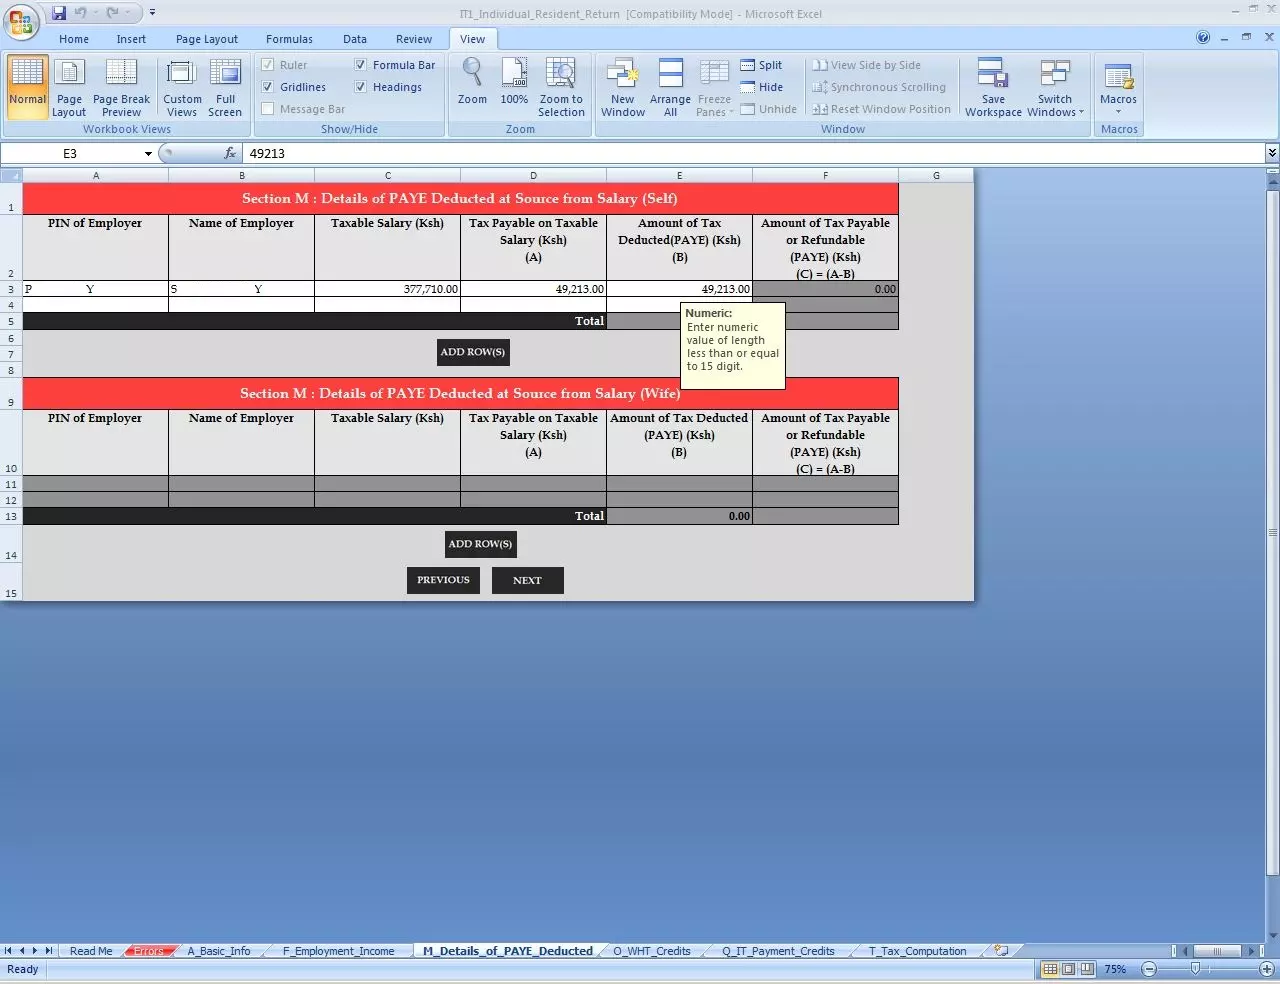1280x984 pixels.
Task: Click the NEXT button
Action: (527, 580)
